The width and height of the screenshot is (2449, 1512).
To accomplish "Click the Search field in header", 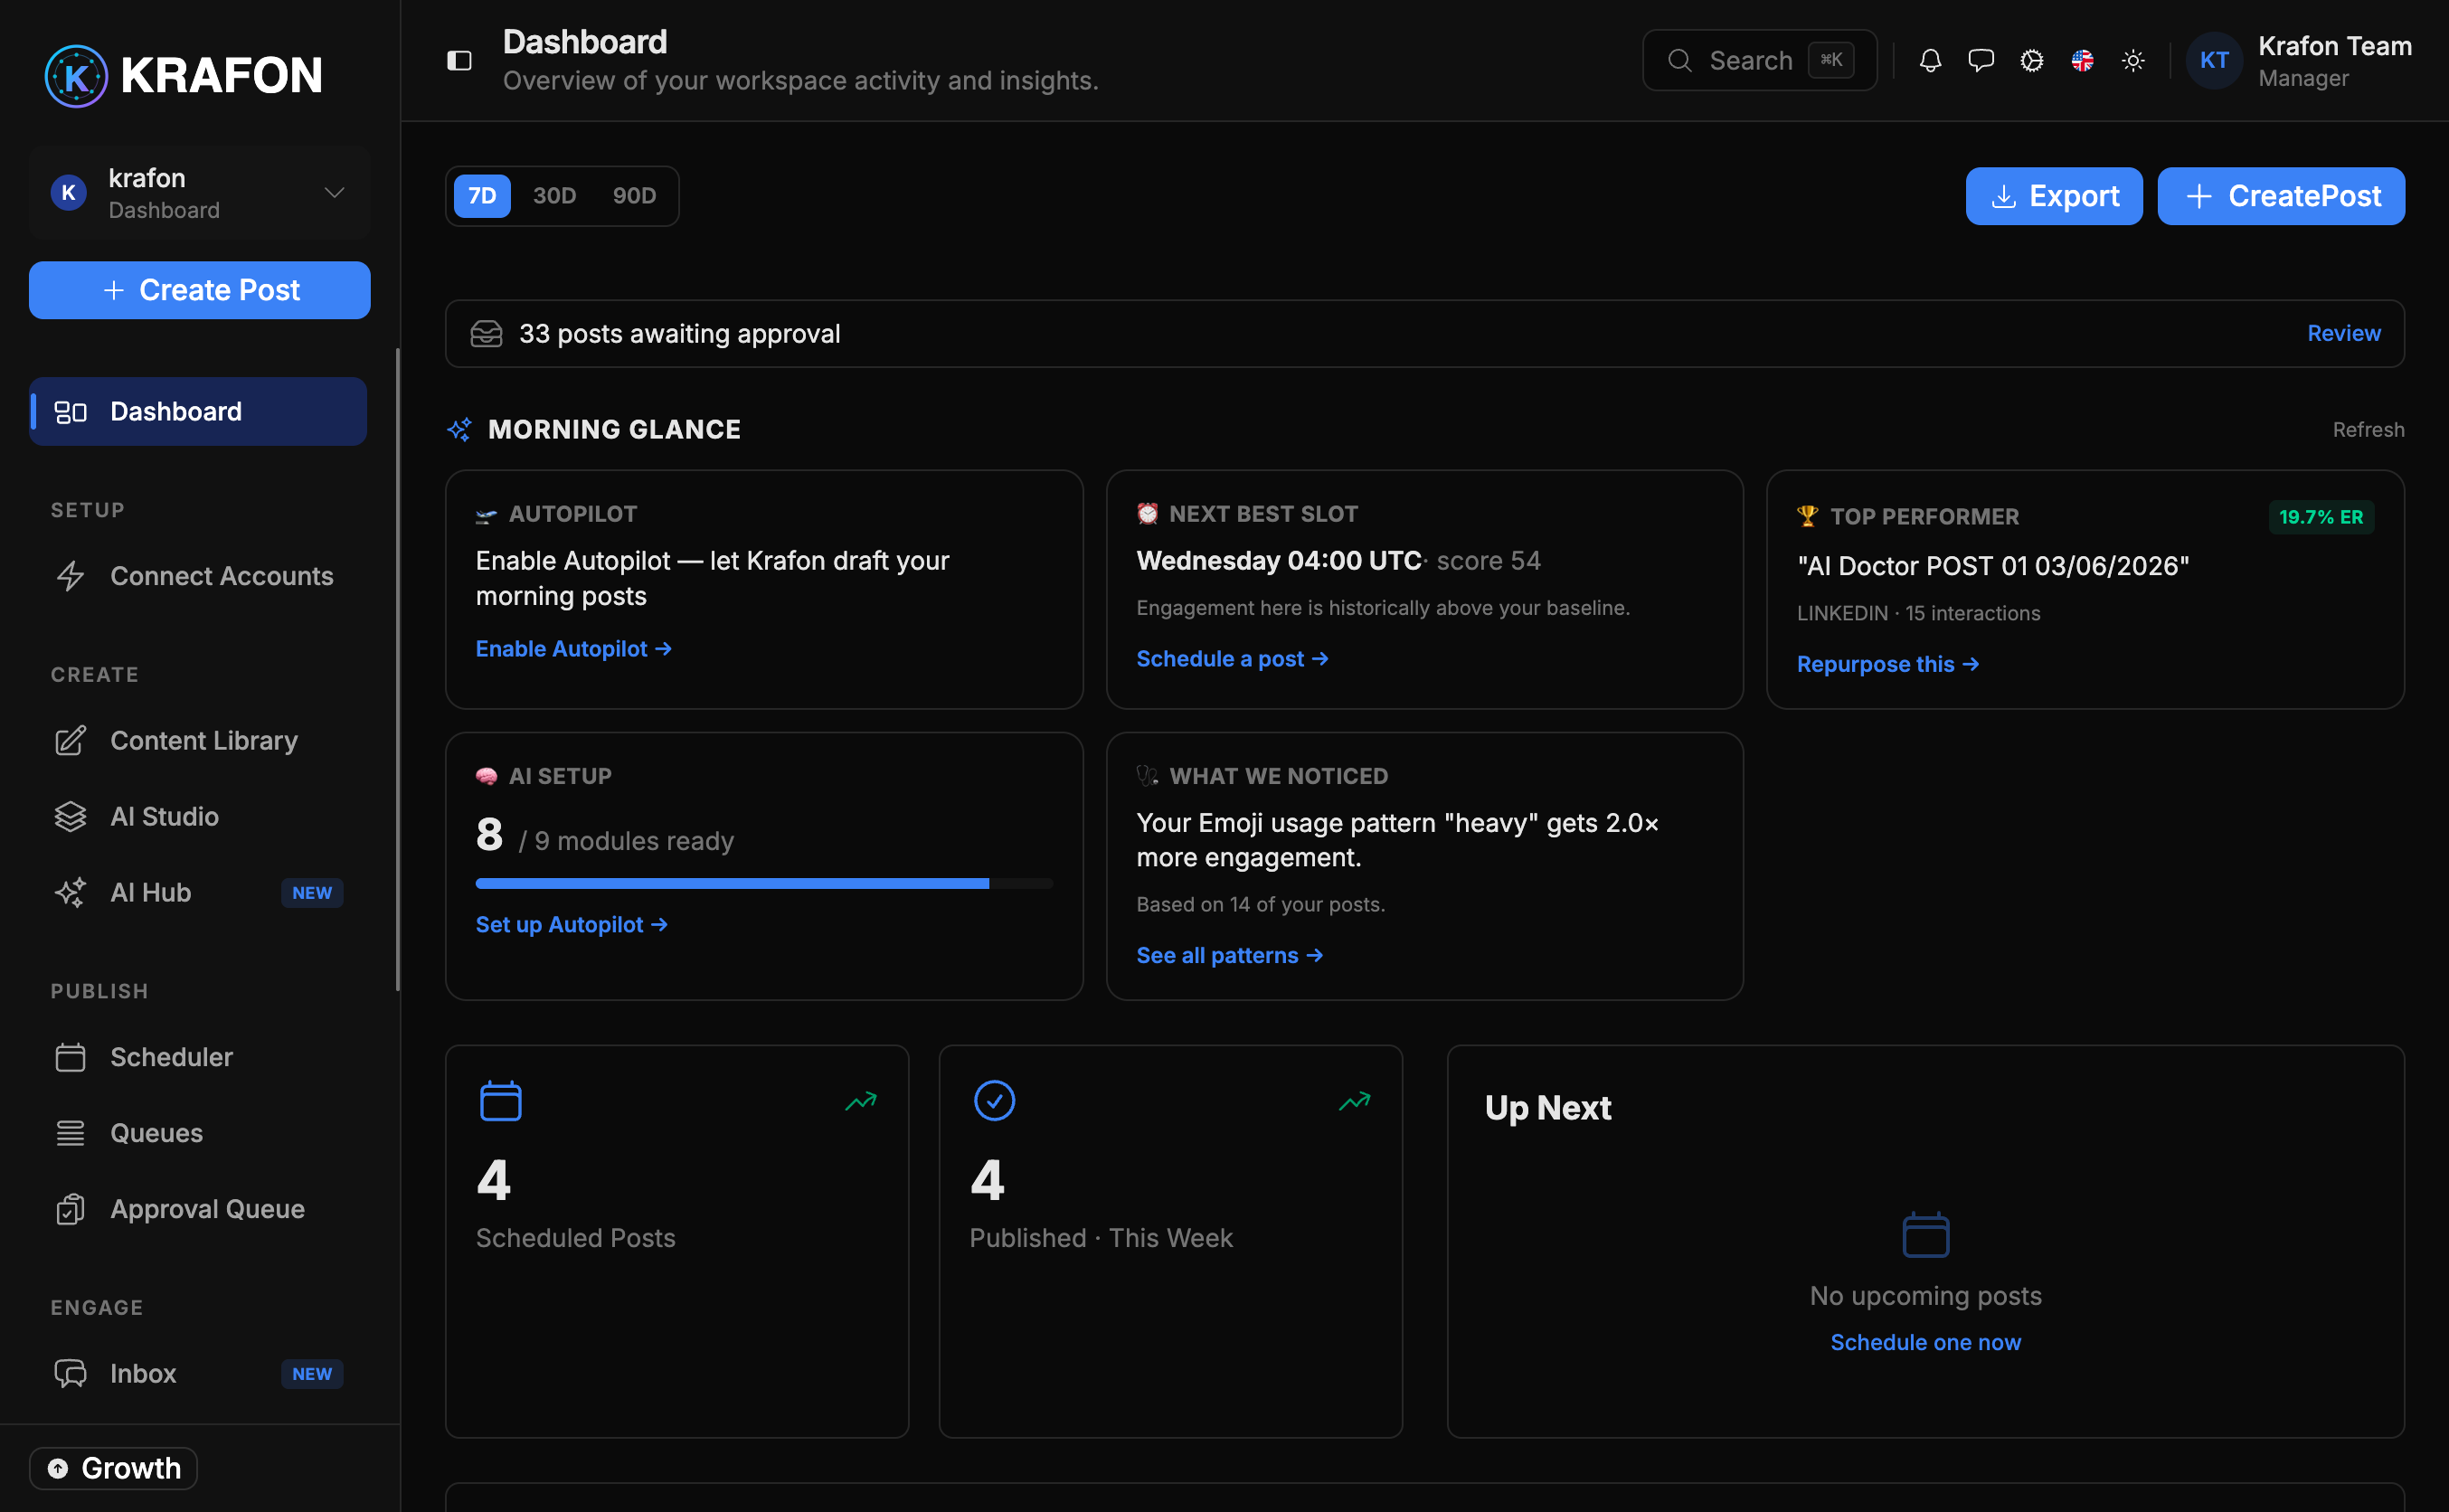I will pos(1760,61).
